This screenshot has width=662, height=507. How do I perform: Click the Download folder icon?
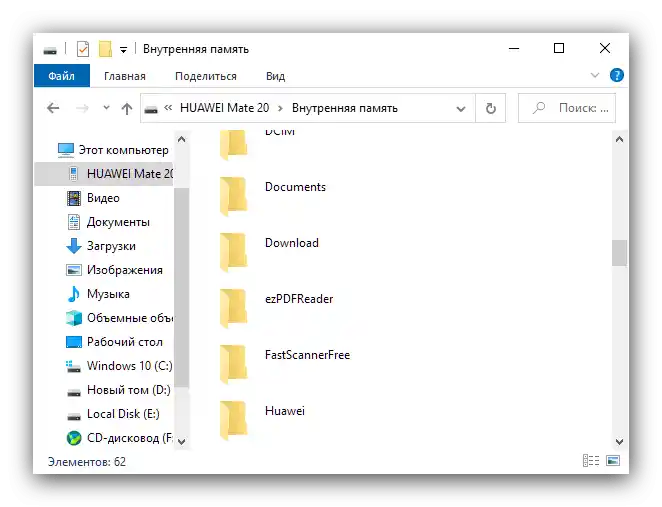point(233,252)
